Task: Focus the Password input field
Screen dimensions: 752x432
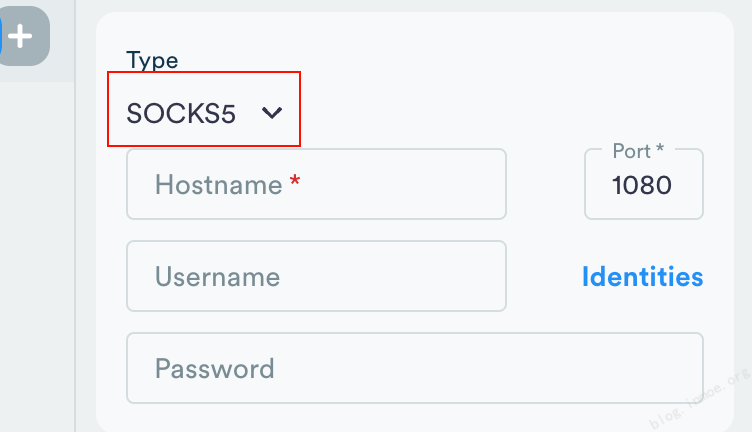Action: coord(414,368)
